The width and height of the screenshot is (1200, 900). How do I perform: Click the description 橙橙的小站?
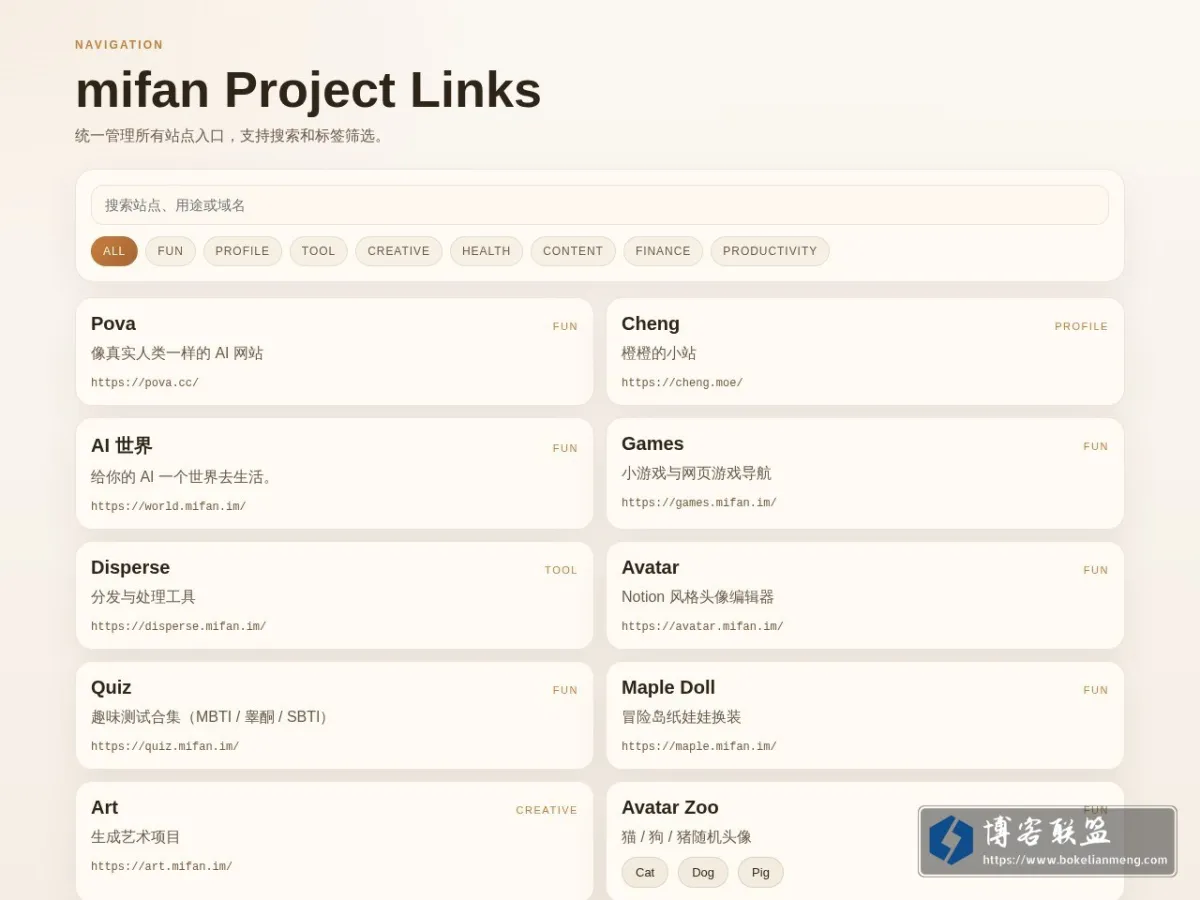pyautogui.click(x=659, y=353)
